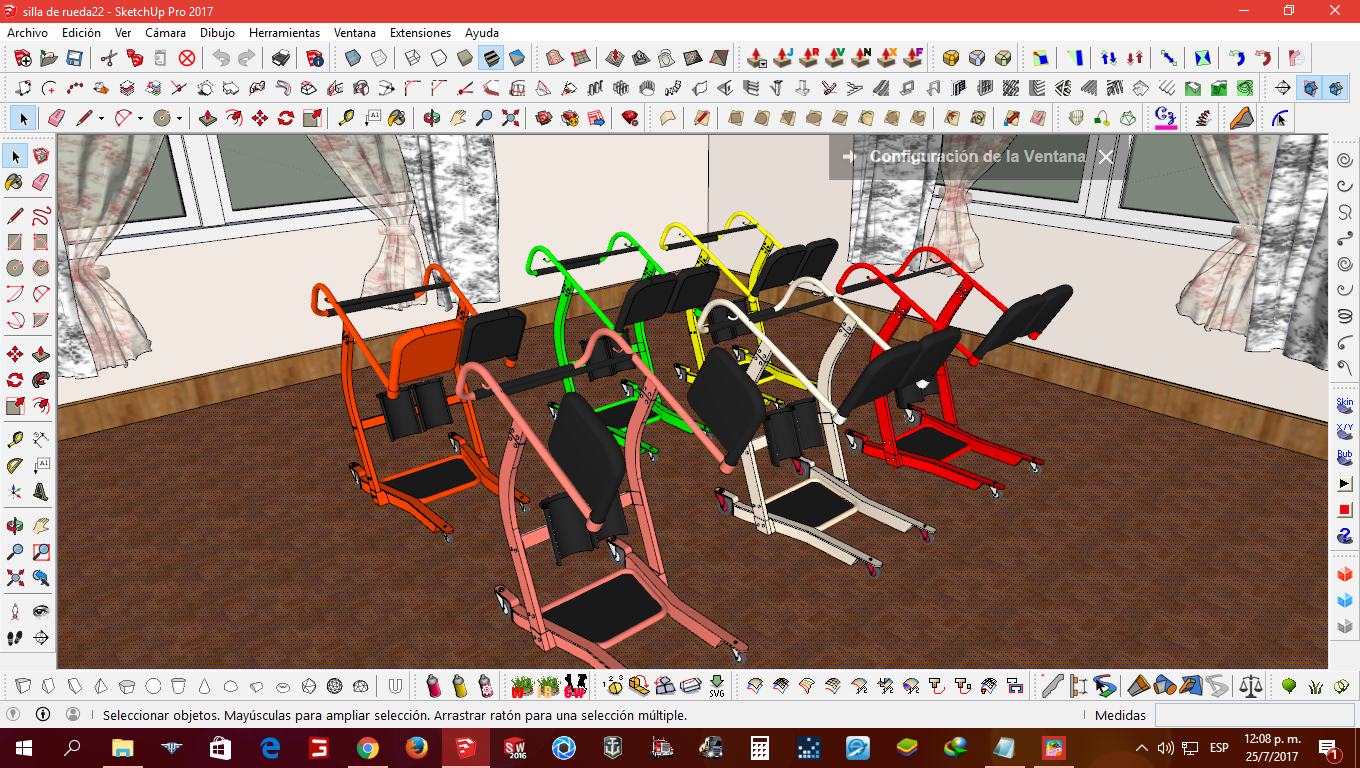Switch to Wireframe face style
The image size is (1360, 768).
coord(412,58)
